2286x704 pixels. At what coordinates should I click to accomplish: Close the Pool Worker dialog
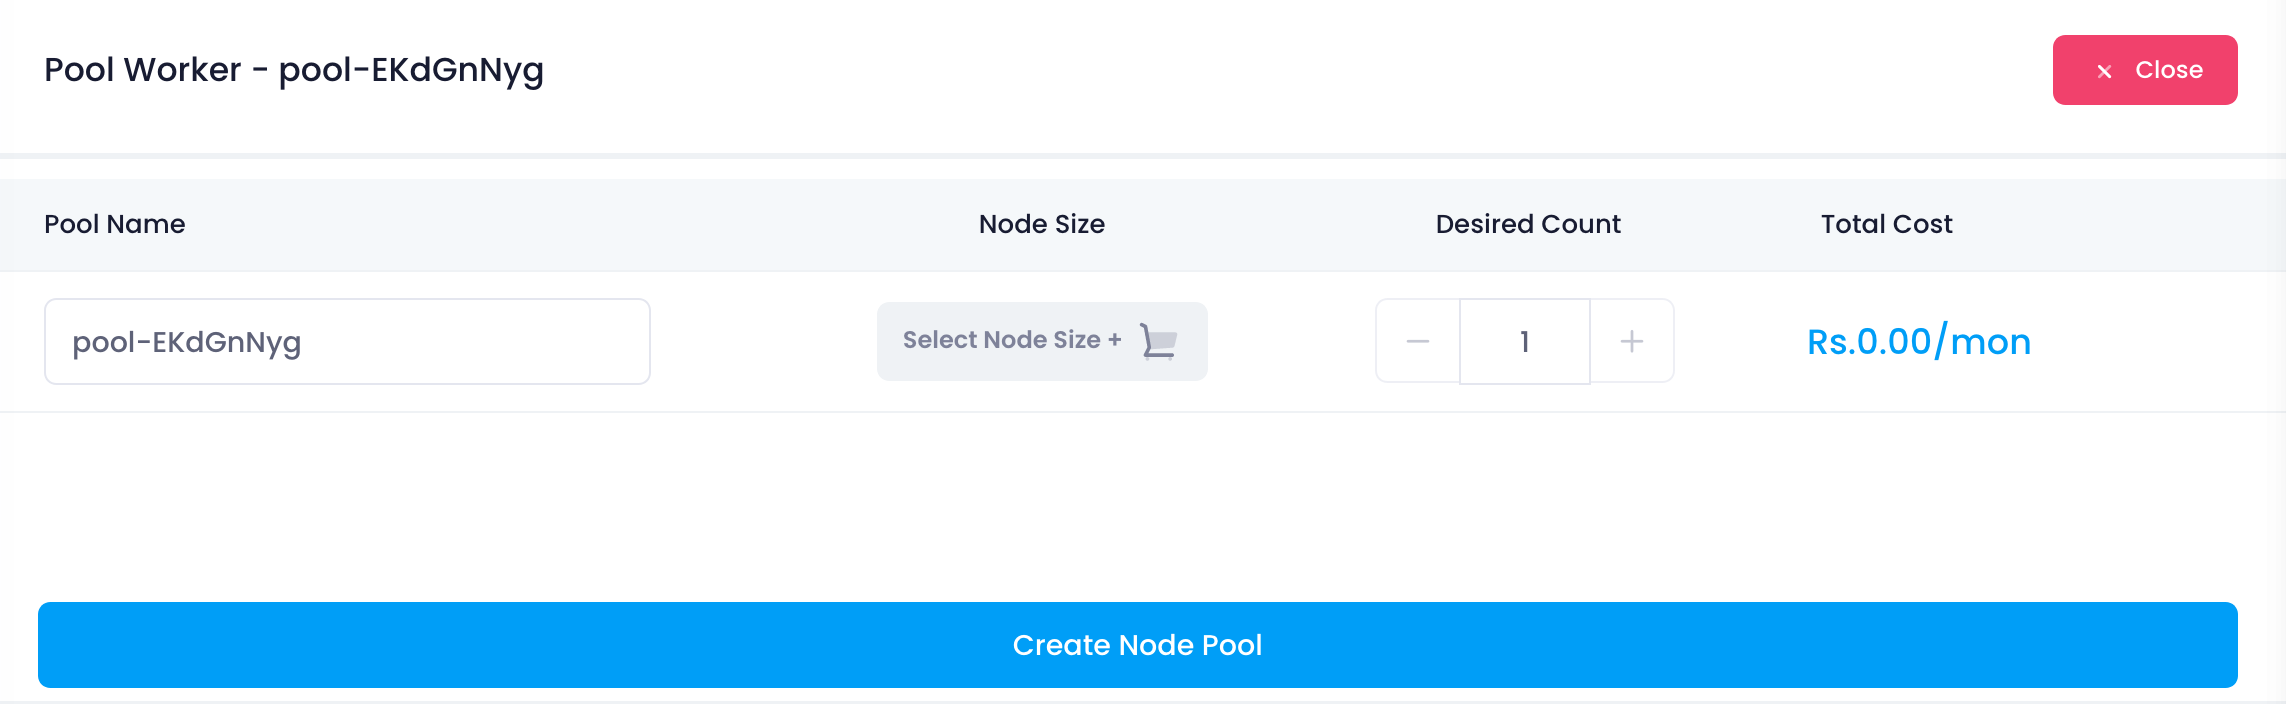point(2145,70)
